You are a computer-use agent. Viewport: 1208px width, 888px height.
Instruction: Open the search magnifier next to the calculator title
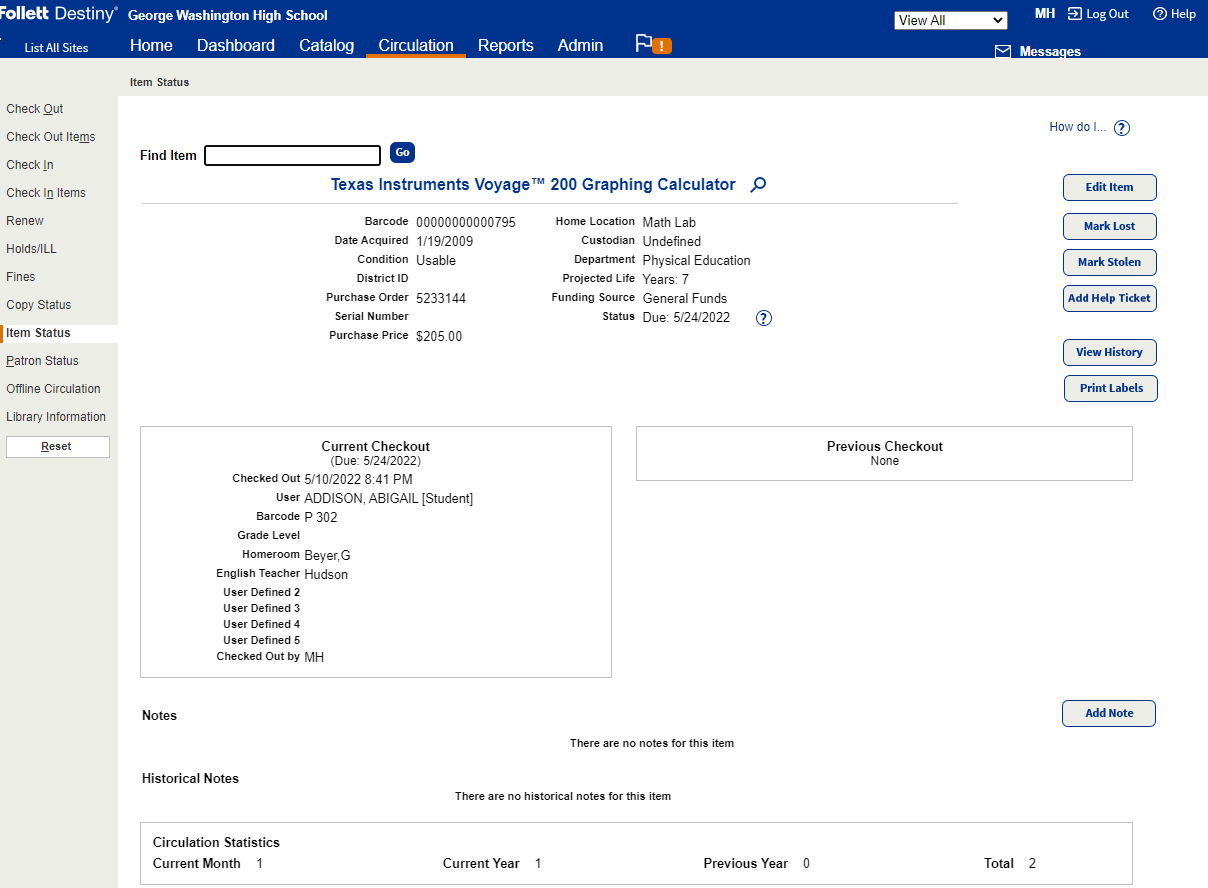tap(757, 185)
